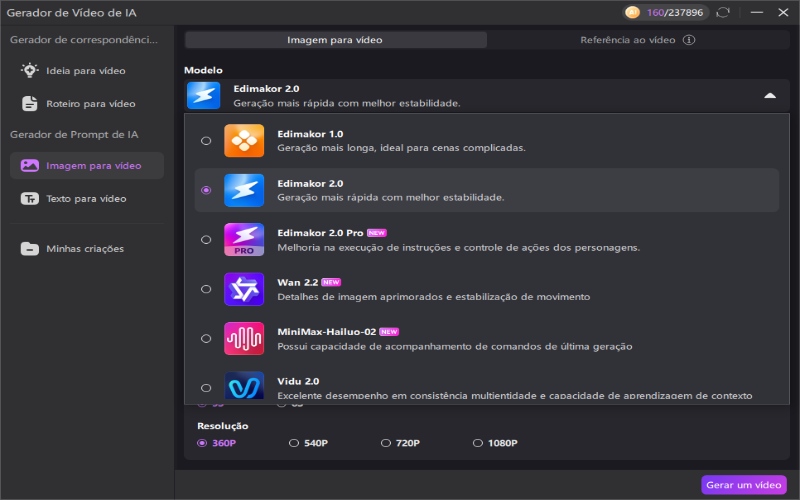Screen dimensions: 800x500
Task: Go to Texto para vídeo in sidebar
Action: click(x=85, y=199)
